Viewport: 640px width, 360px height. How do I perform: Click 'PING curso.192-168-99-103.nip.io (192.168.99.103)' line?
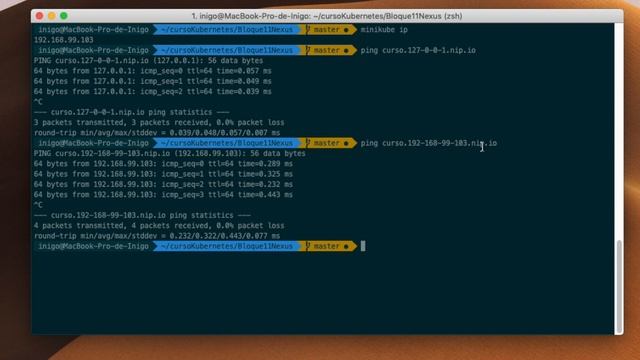coord(169,153)
